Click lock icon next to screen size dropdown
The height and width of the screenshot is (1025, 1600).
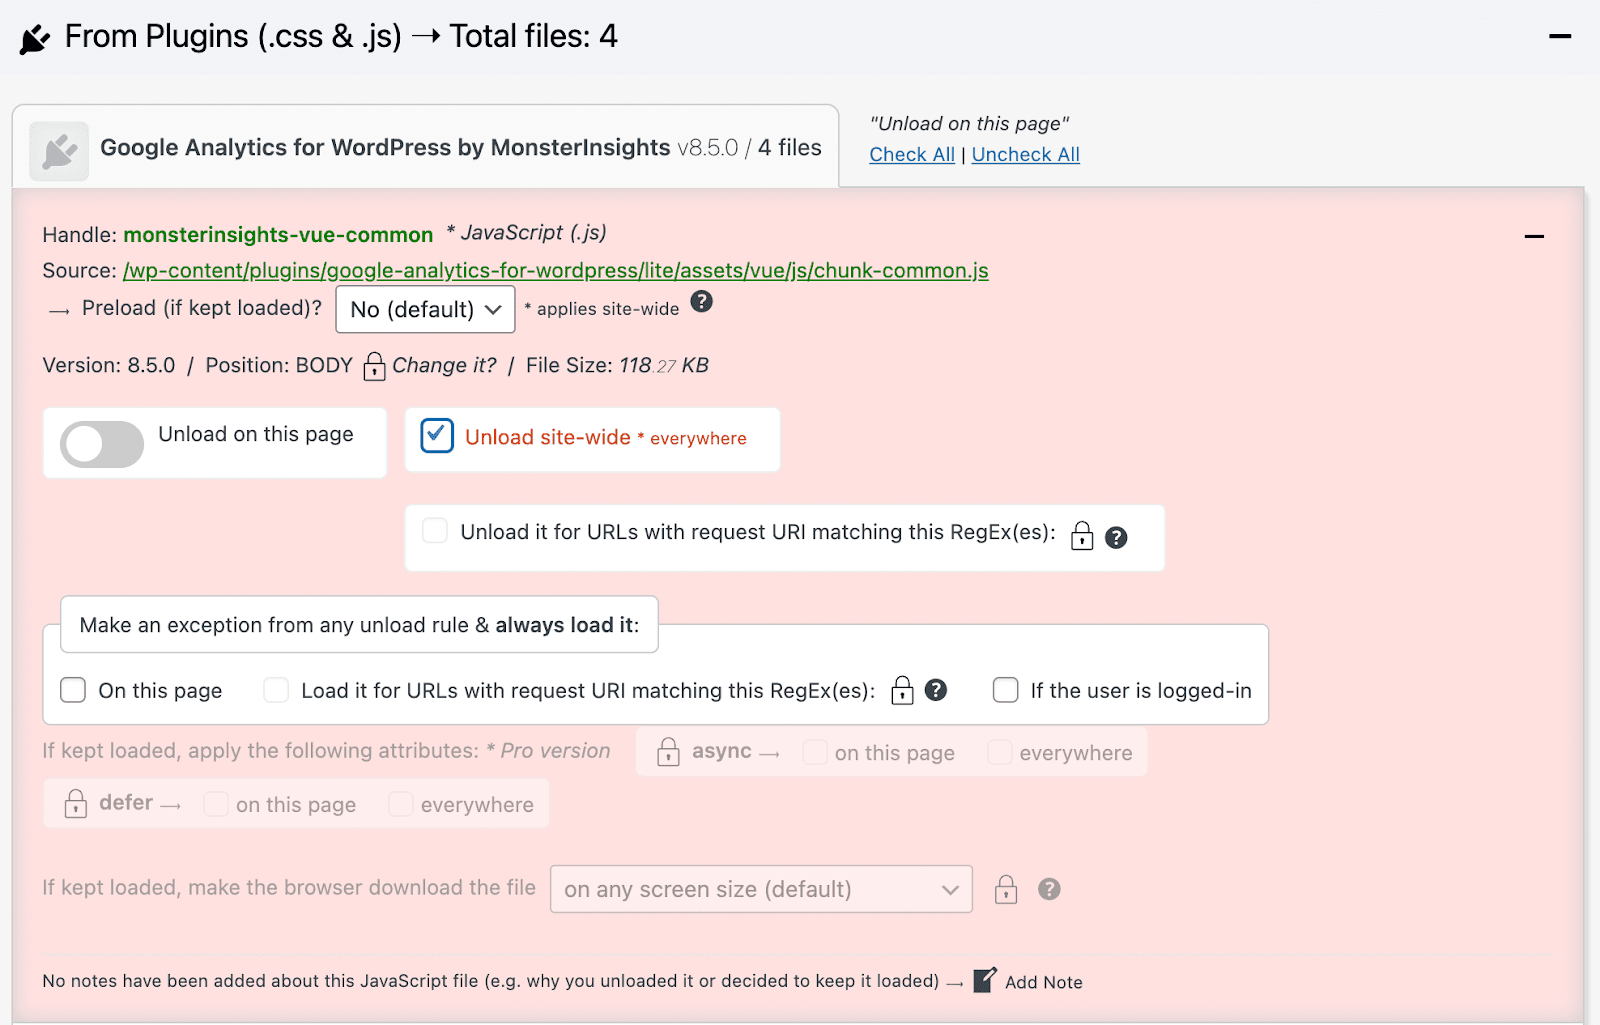(1006, 889)
